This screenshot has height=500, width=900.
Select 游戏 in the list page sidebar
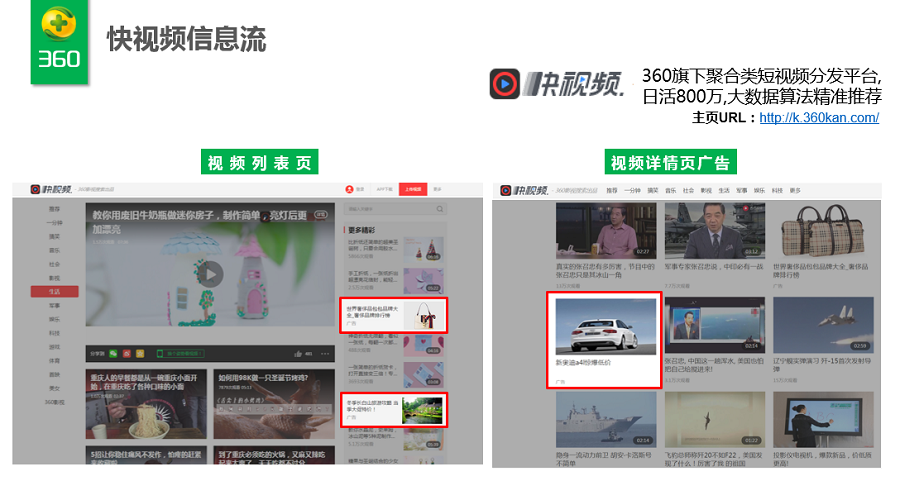[x=55, y=347]
